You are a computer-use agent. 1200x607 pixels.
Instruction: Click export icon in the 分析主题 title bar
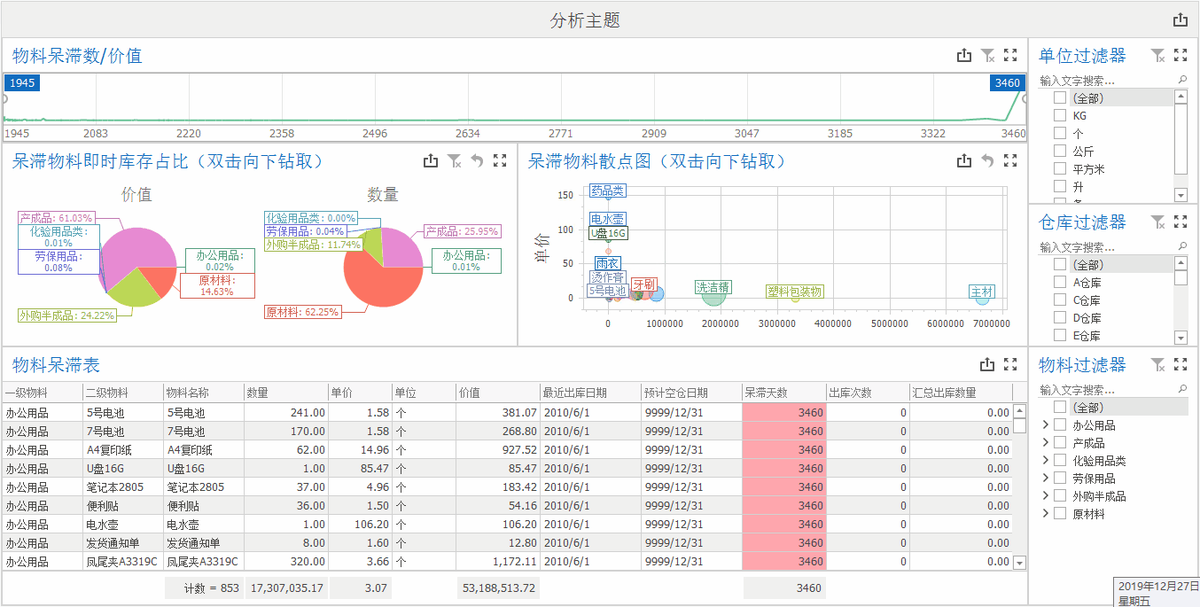(x=1180, y=20)
